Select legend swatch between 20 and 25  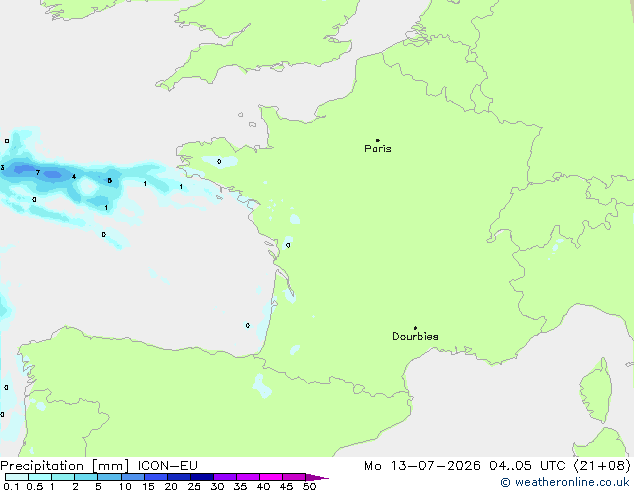click(x=179, y=477)
